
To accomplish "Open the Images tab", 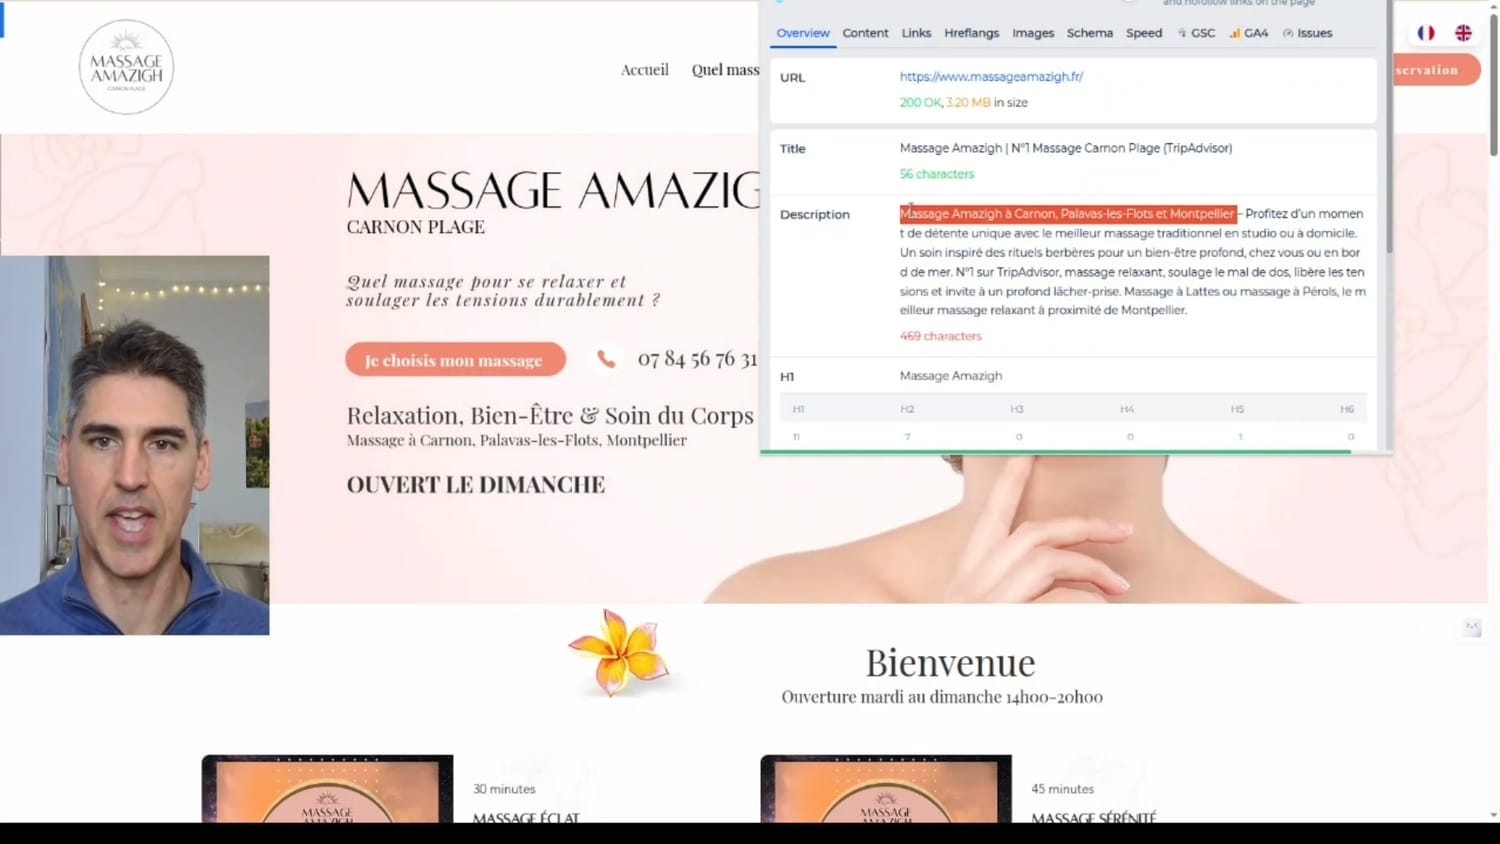I will (x=1033, y=33).
